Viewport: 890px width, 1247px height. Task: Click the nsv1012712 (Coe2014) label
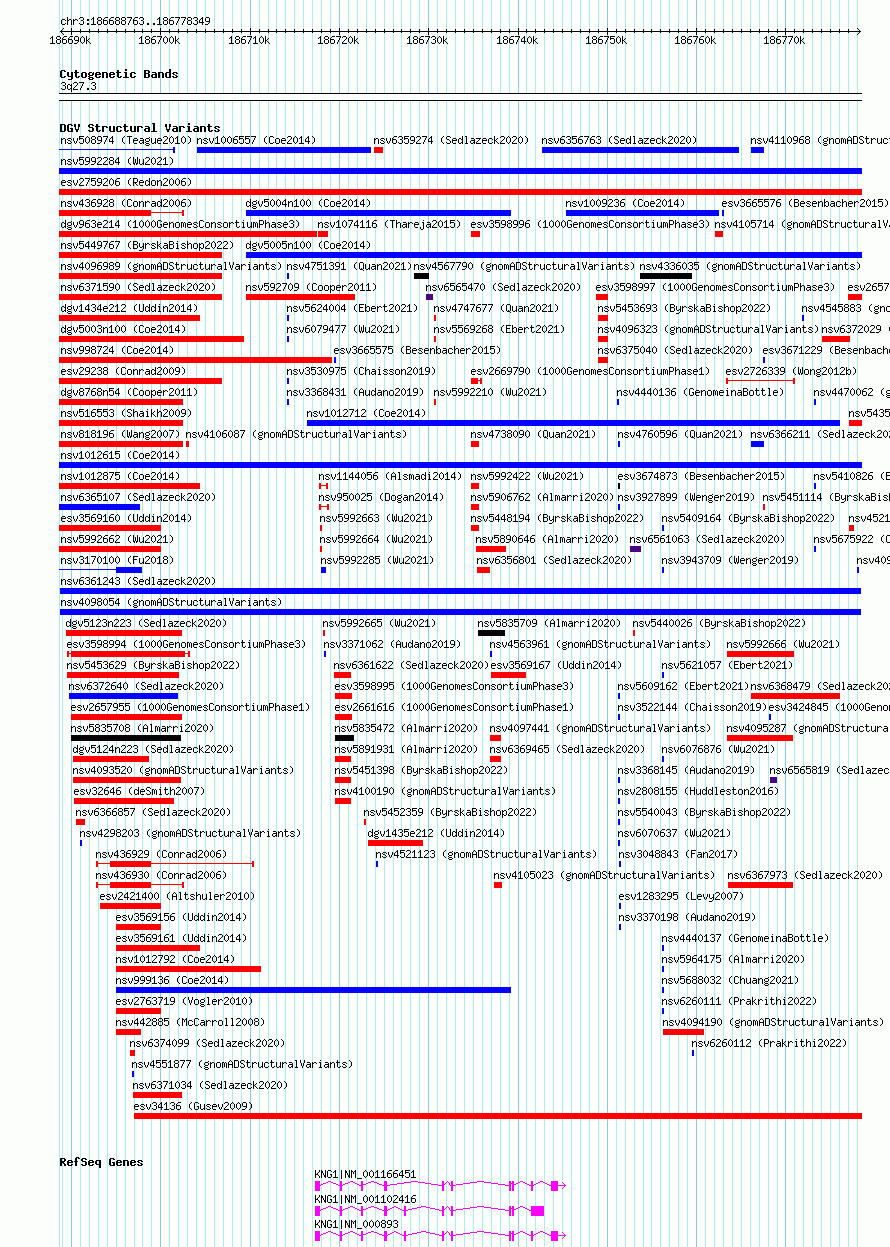pos(366,413)
